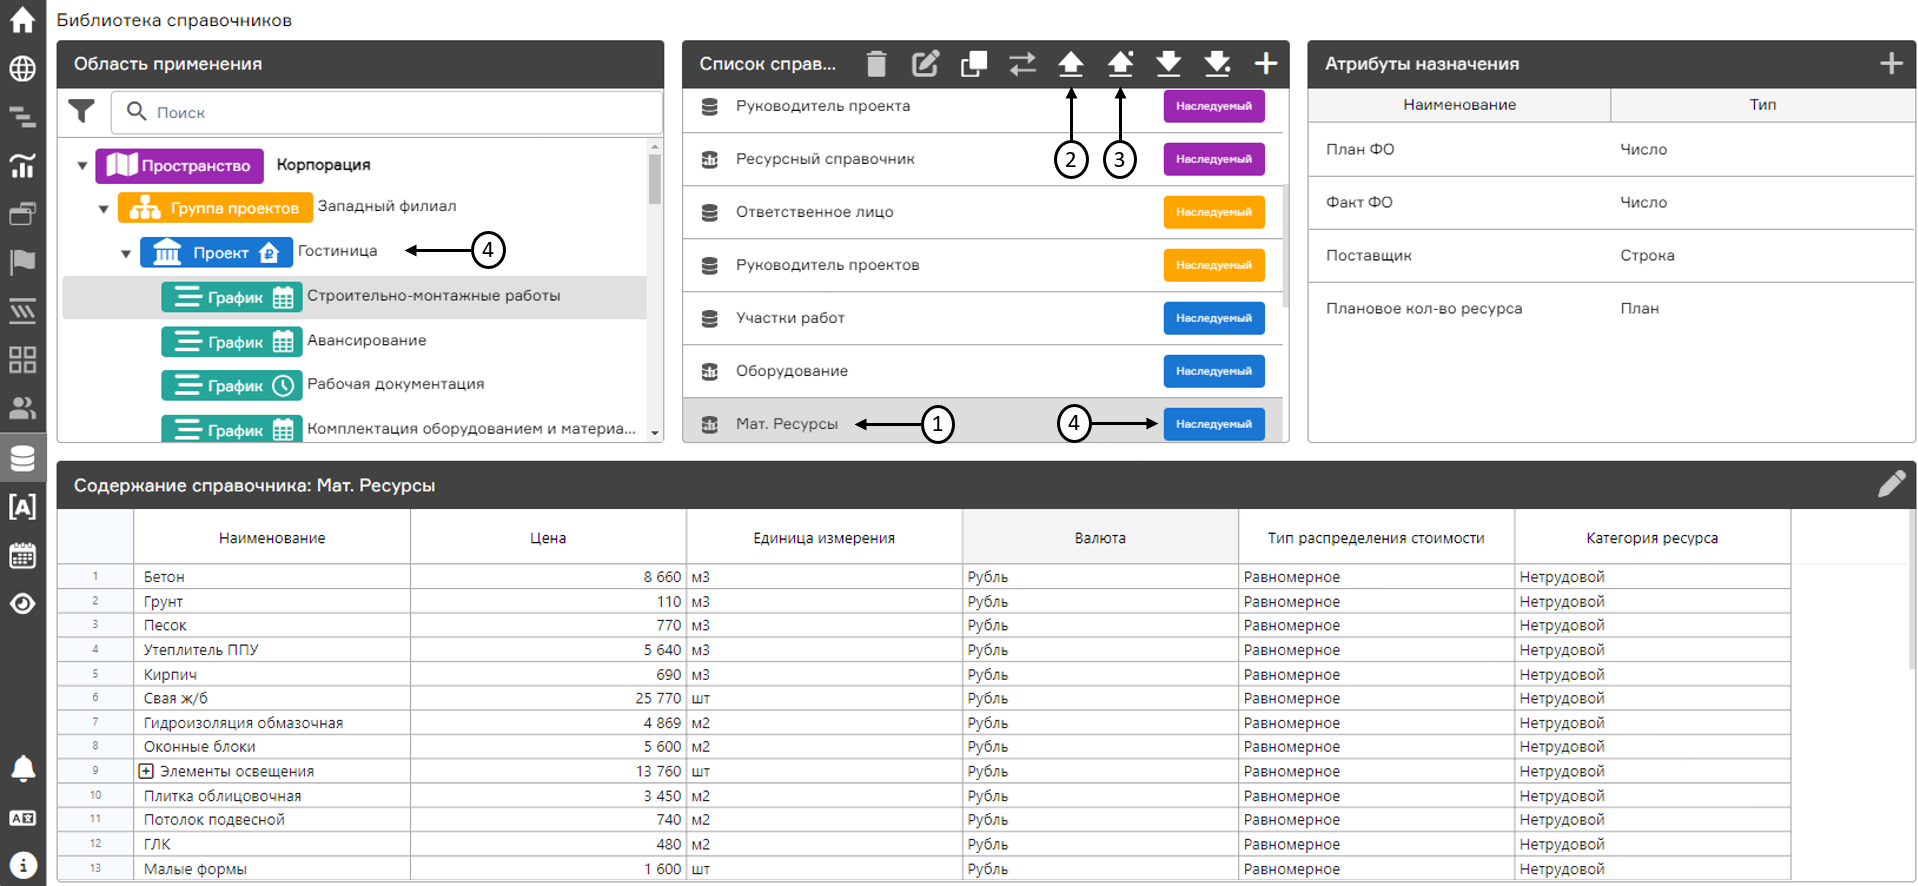This screenshot has width=1918, height=886.
Task: Select the Поставщик attribute row
Action: [x=1611, y=256]
